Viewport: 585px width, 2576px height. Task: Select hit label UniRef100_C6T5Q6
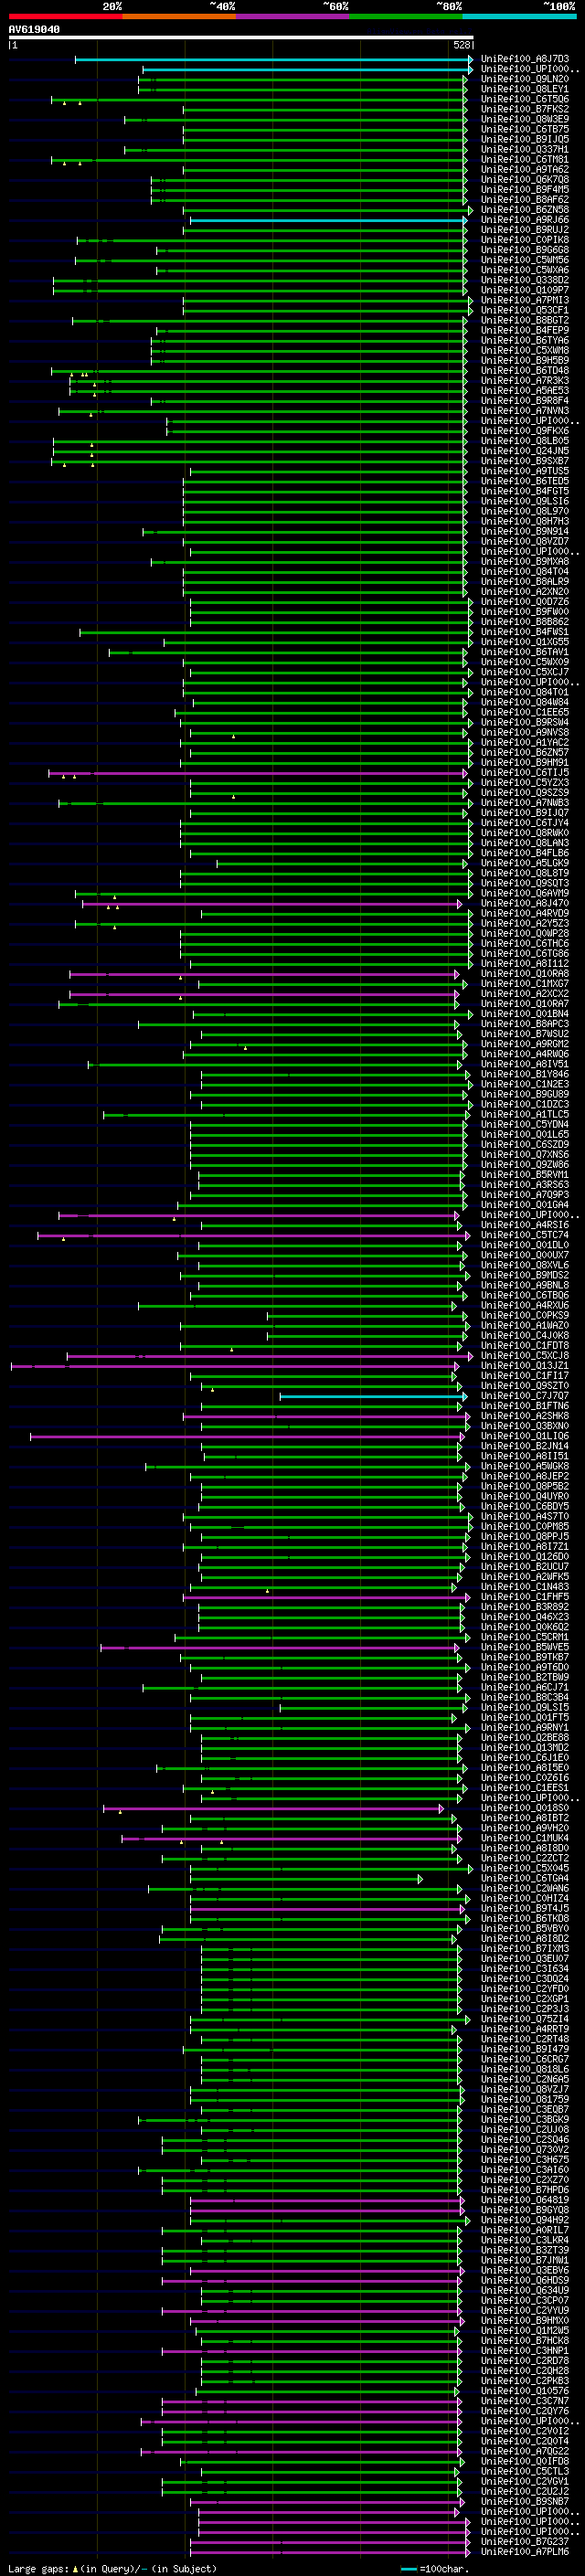(525, 99)
